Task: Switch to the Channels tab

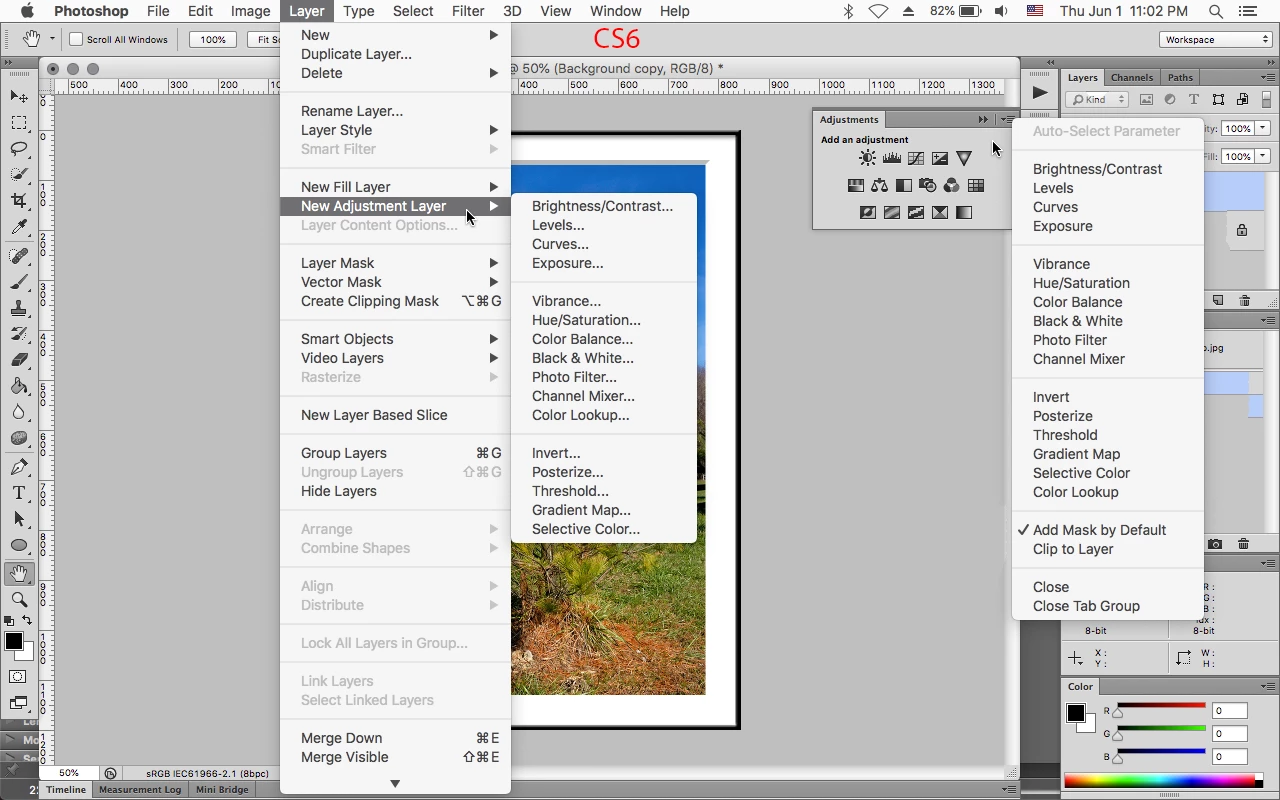Action: tap(1132, 77)
